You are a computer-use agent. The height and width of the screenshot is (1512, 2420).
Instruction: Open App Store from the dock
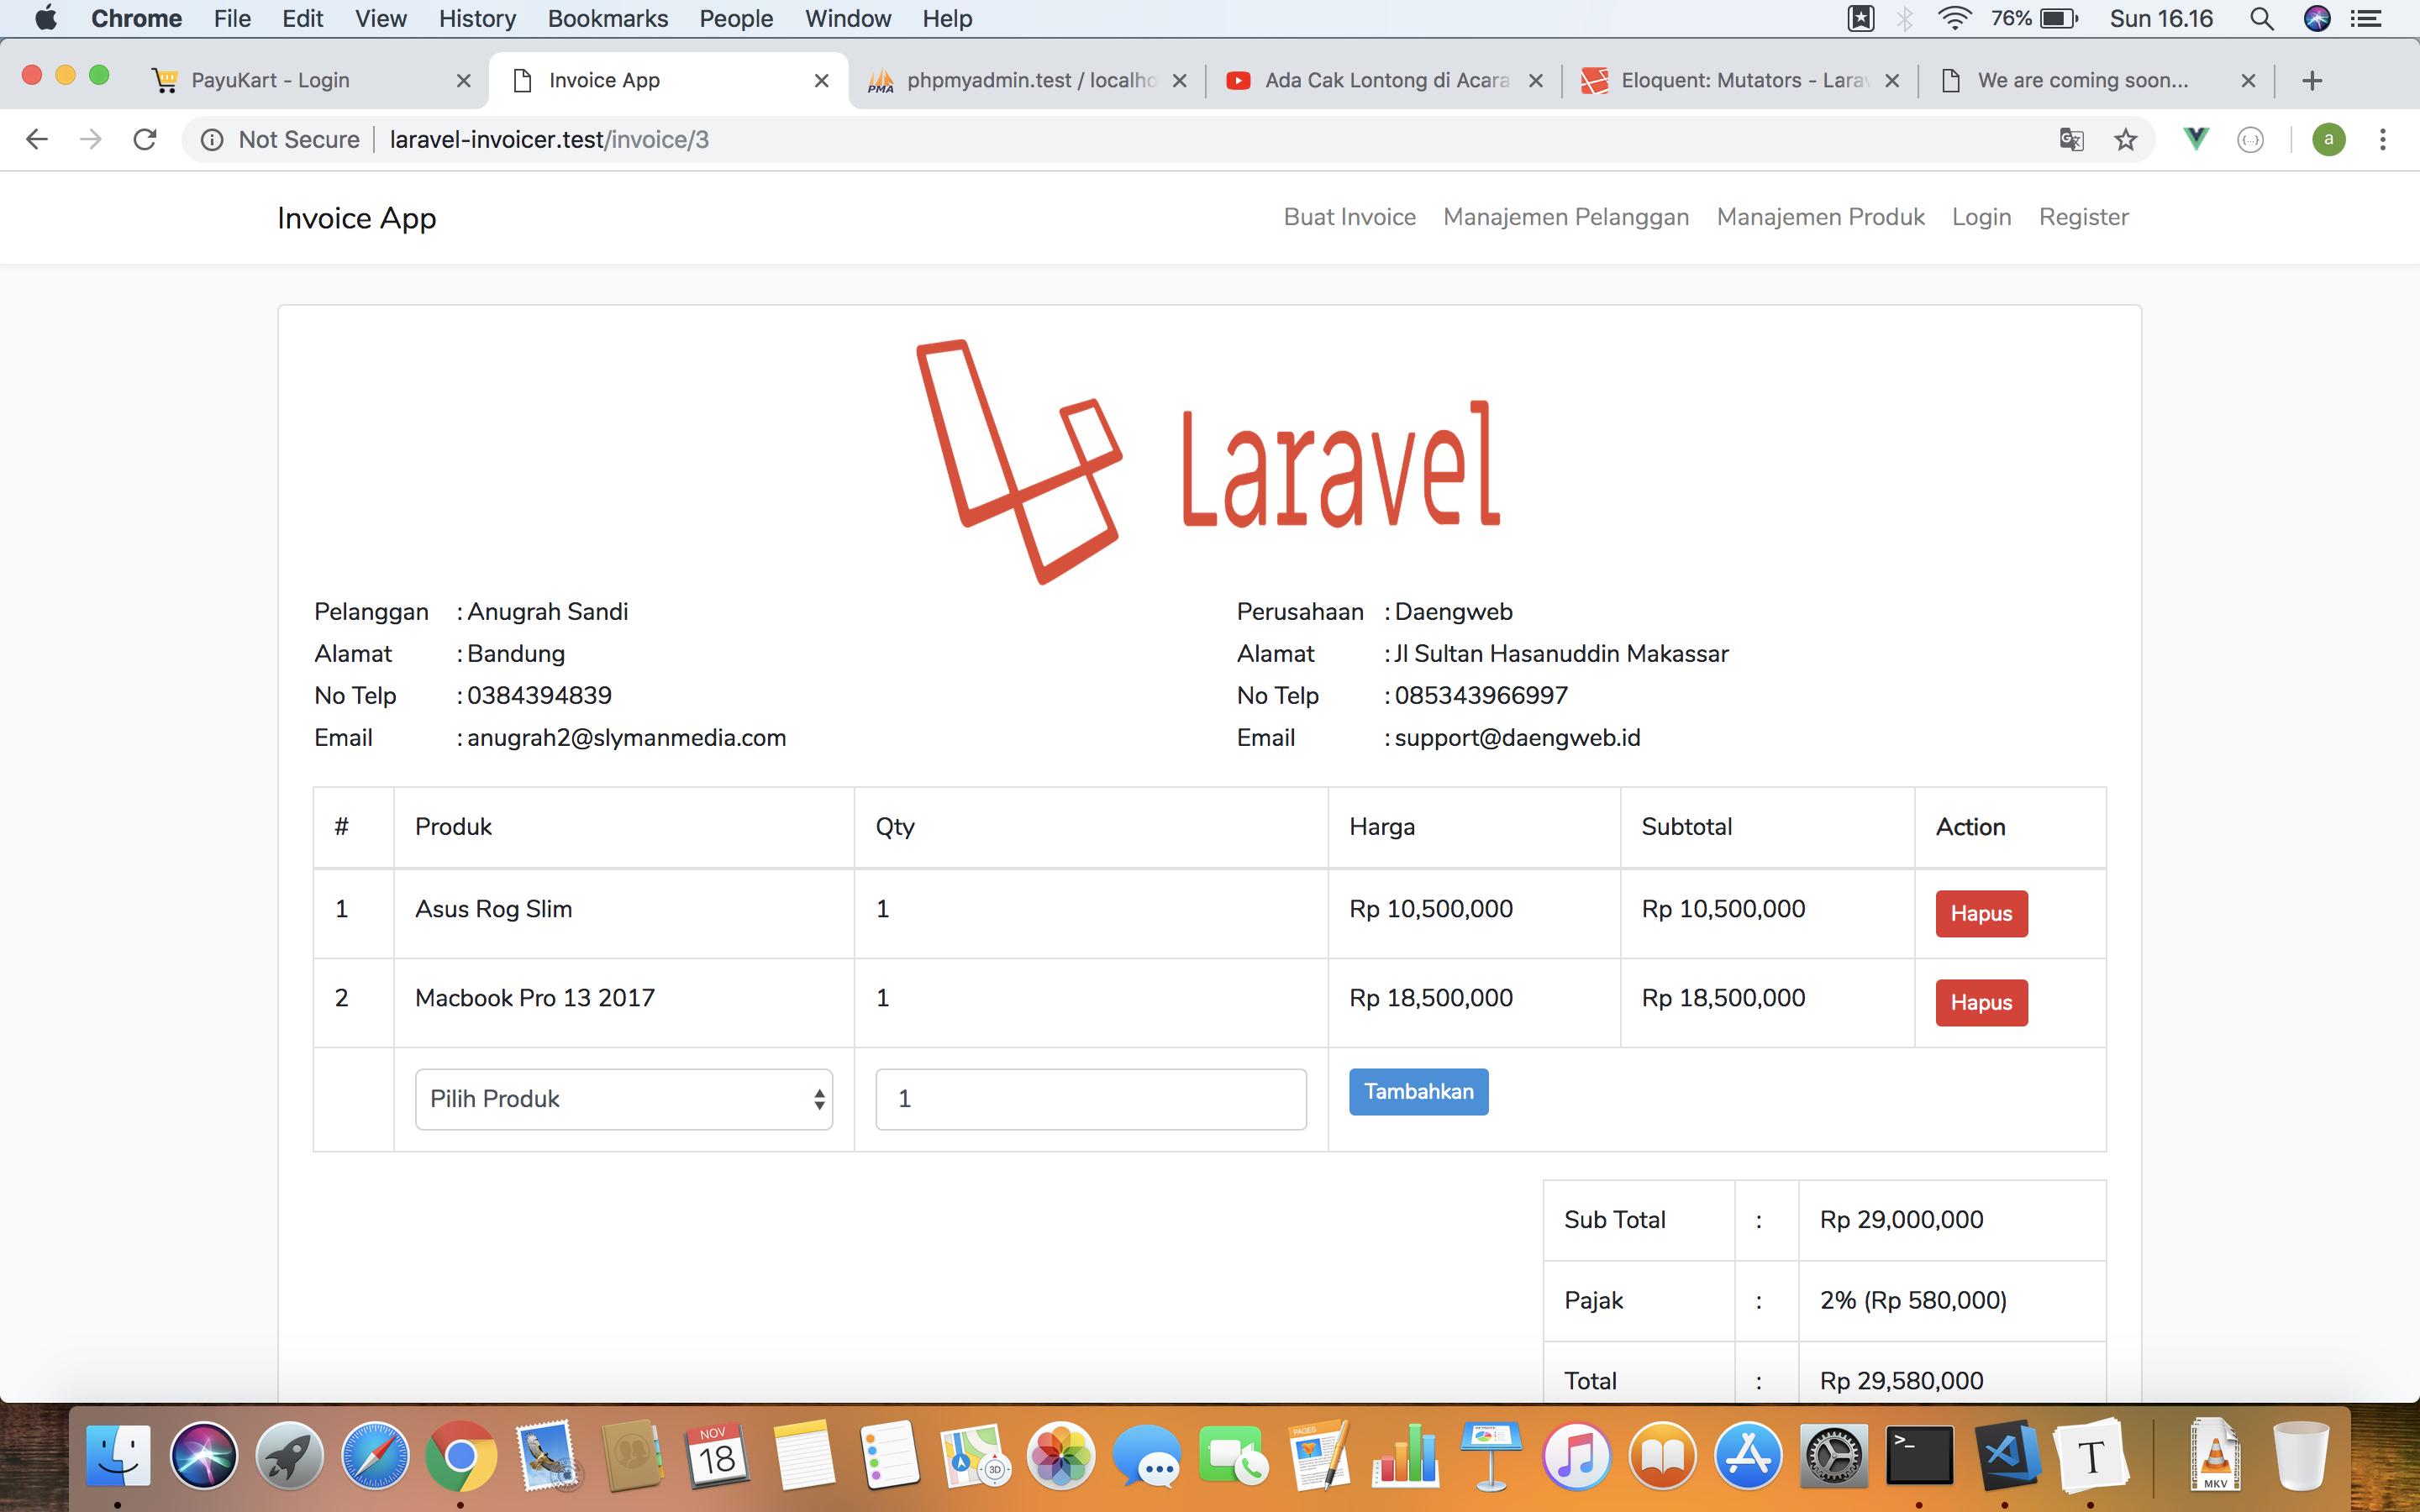click(x=1748, y=1455)
